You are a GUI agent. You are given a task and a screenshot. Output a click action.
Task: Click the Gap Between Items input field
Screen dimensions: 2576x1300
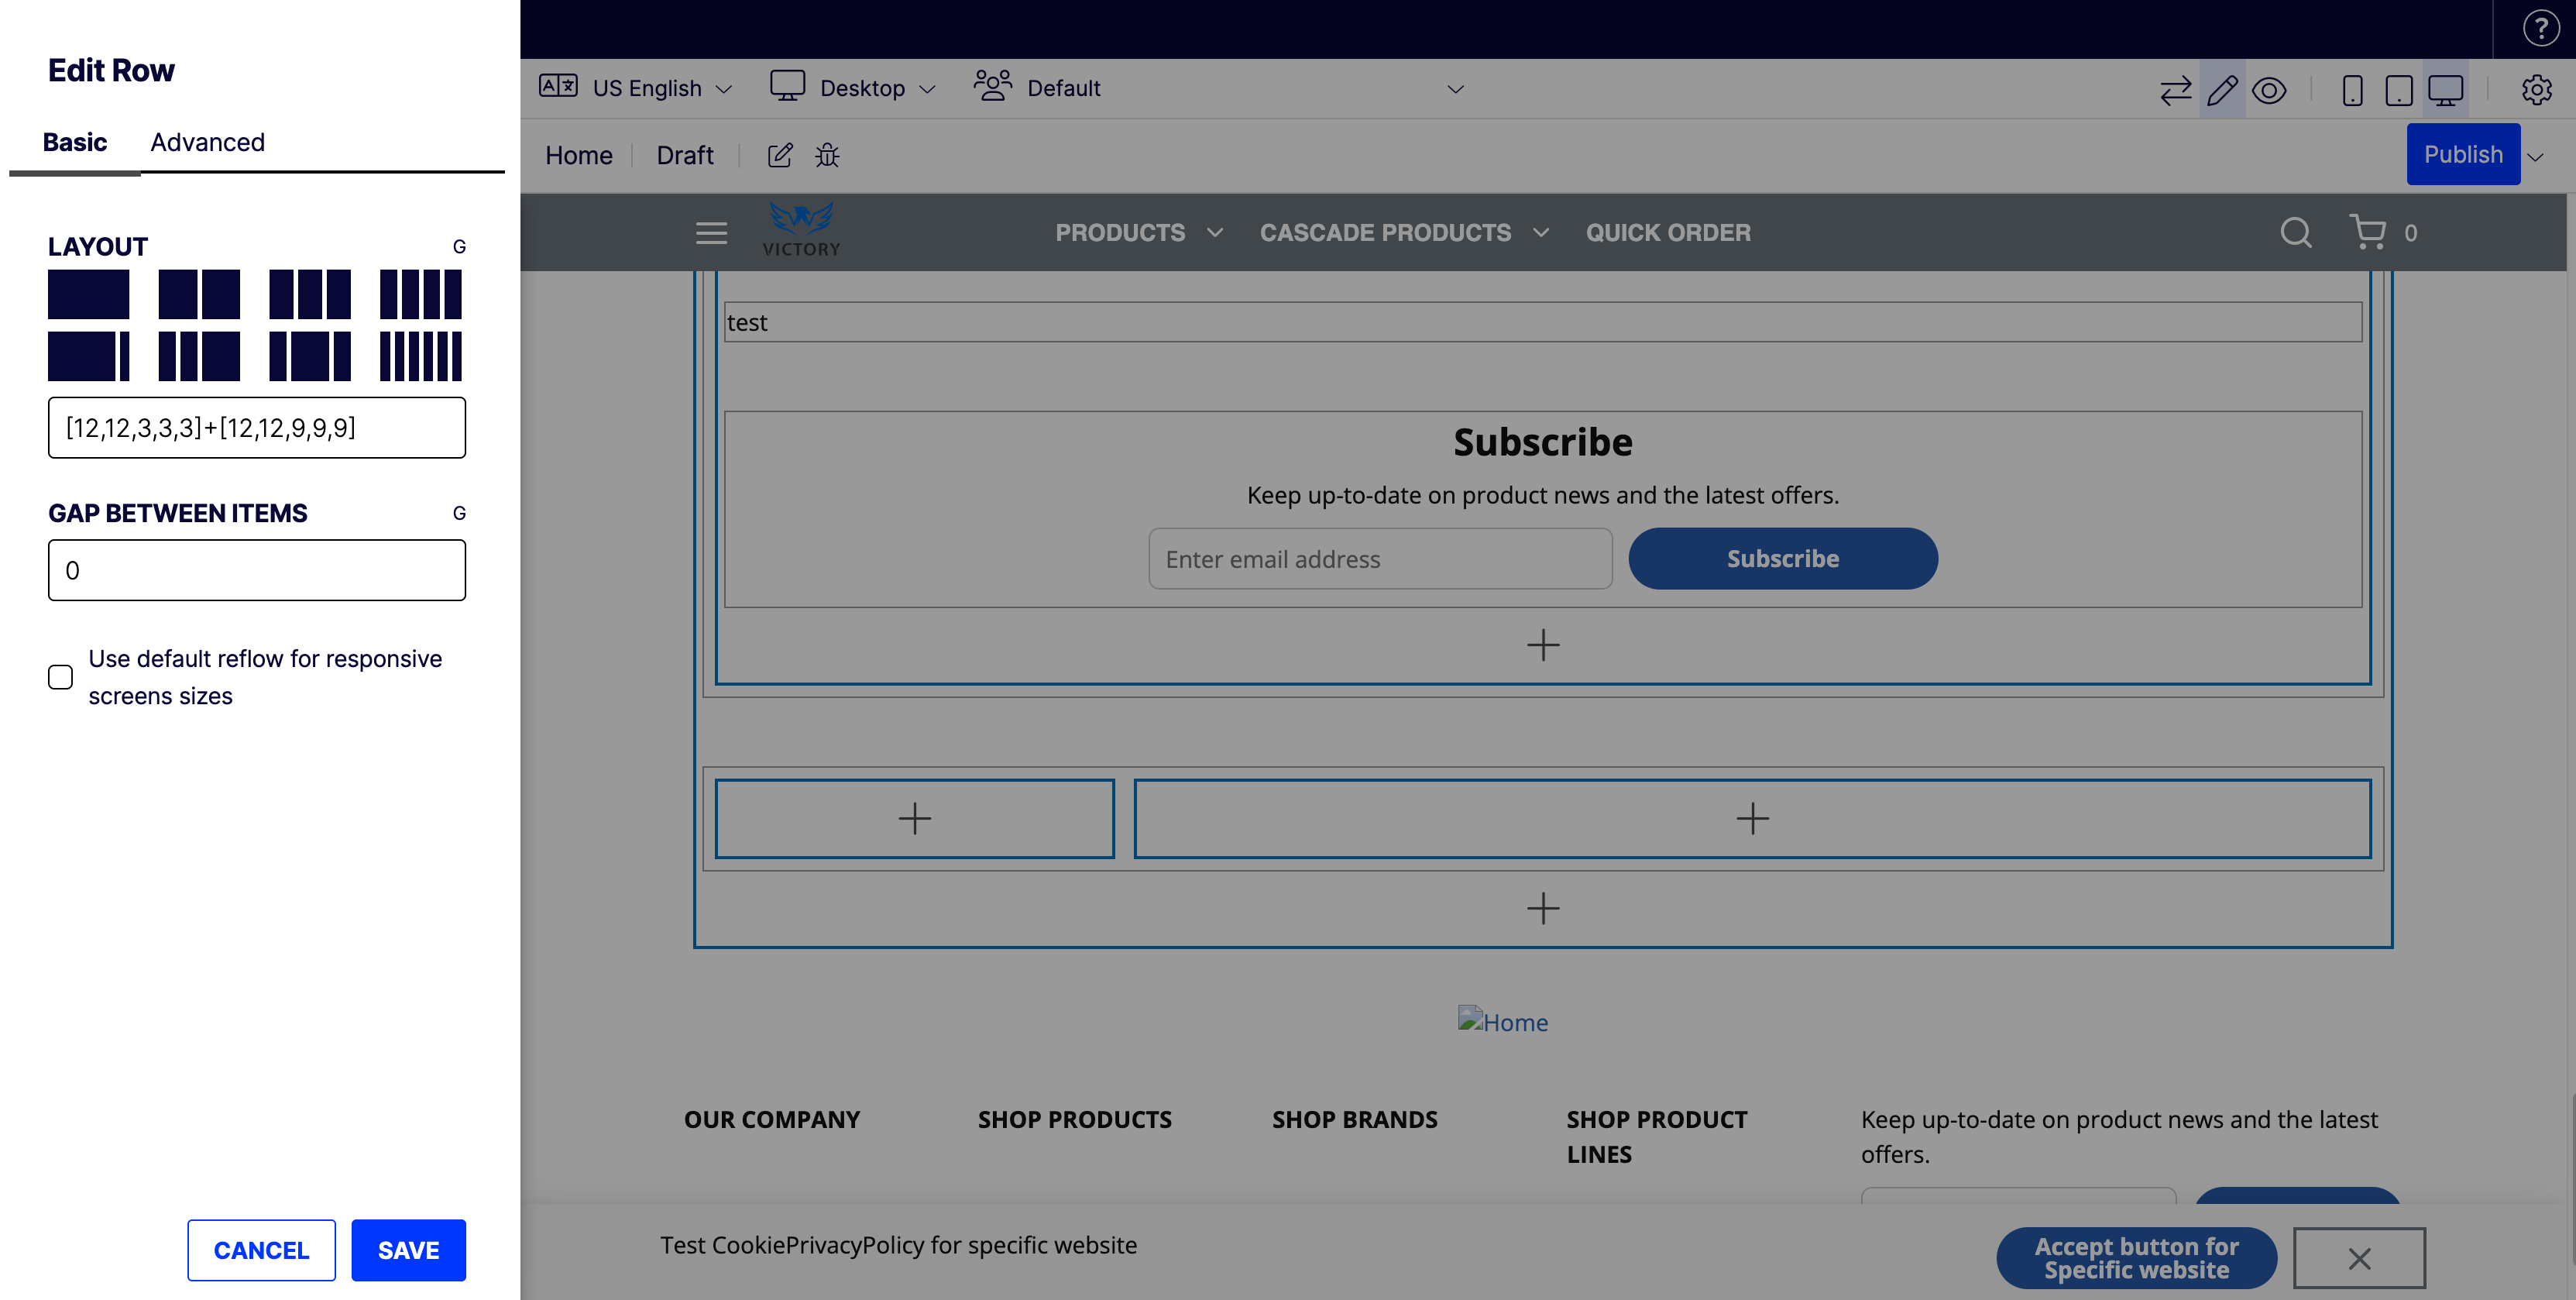point(257,570)
